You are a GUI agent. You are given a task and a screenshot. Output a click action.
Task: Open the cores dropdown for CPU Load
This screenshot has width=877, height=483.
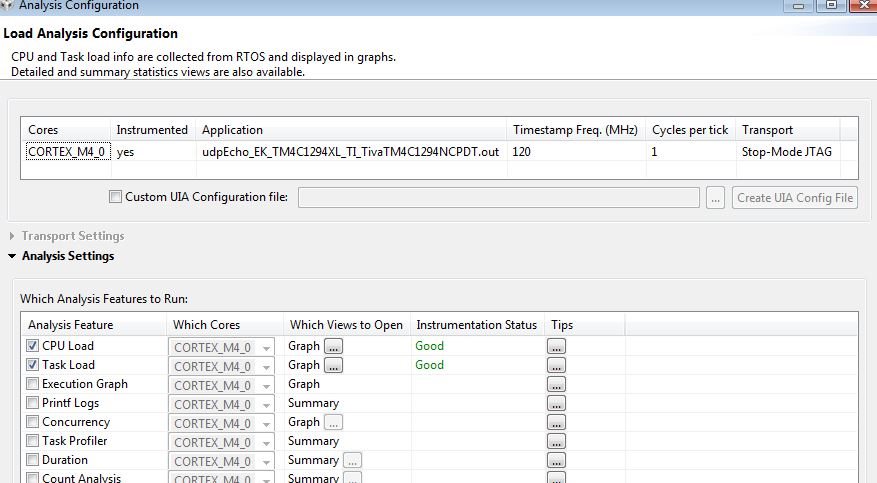click(x=221, y=347)
